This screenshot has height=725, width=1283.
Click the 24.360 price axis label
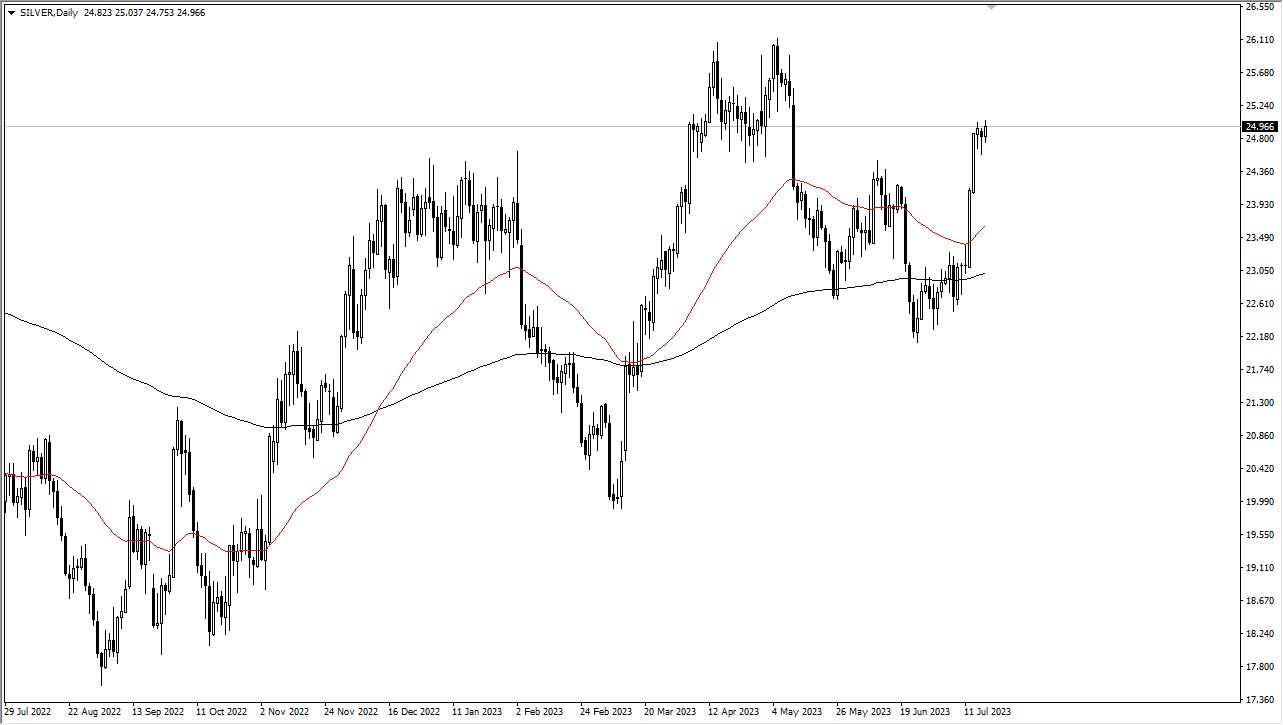[x=1260, y=169]
